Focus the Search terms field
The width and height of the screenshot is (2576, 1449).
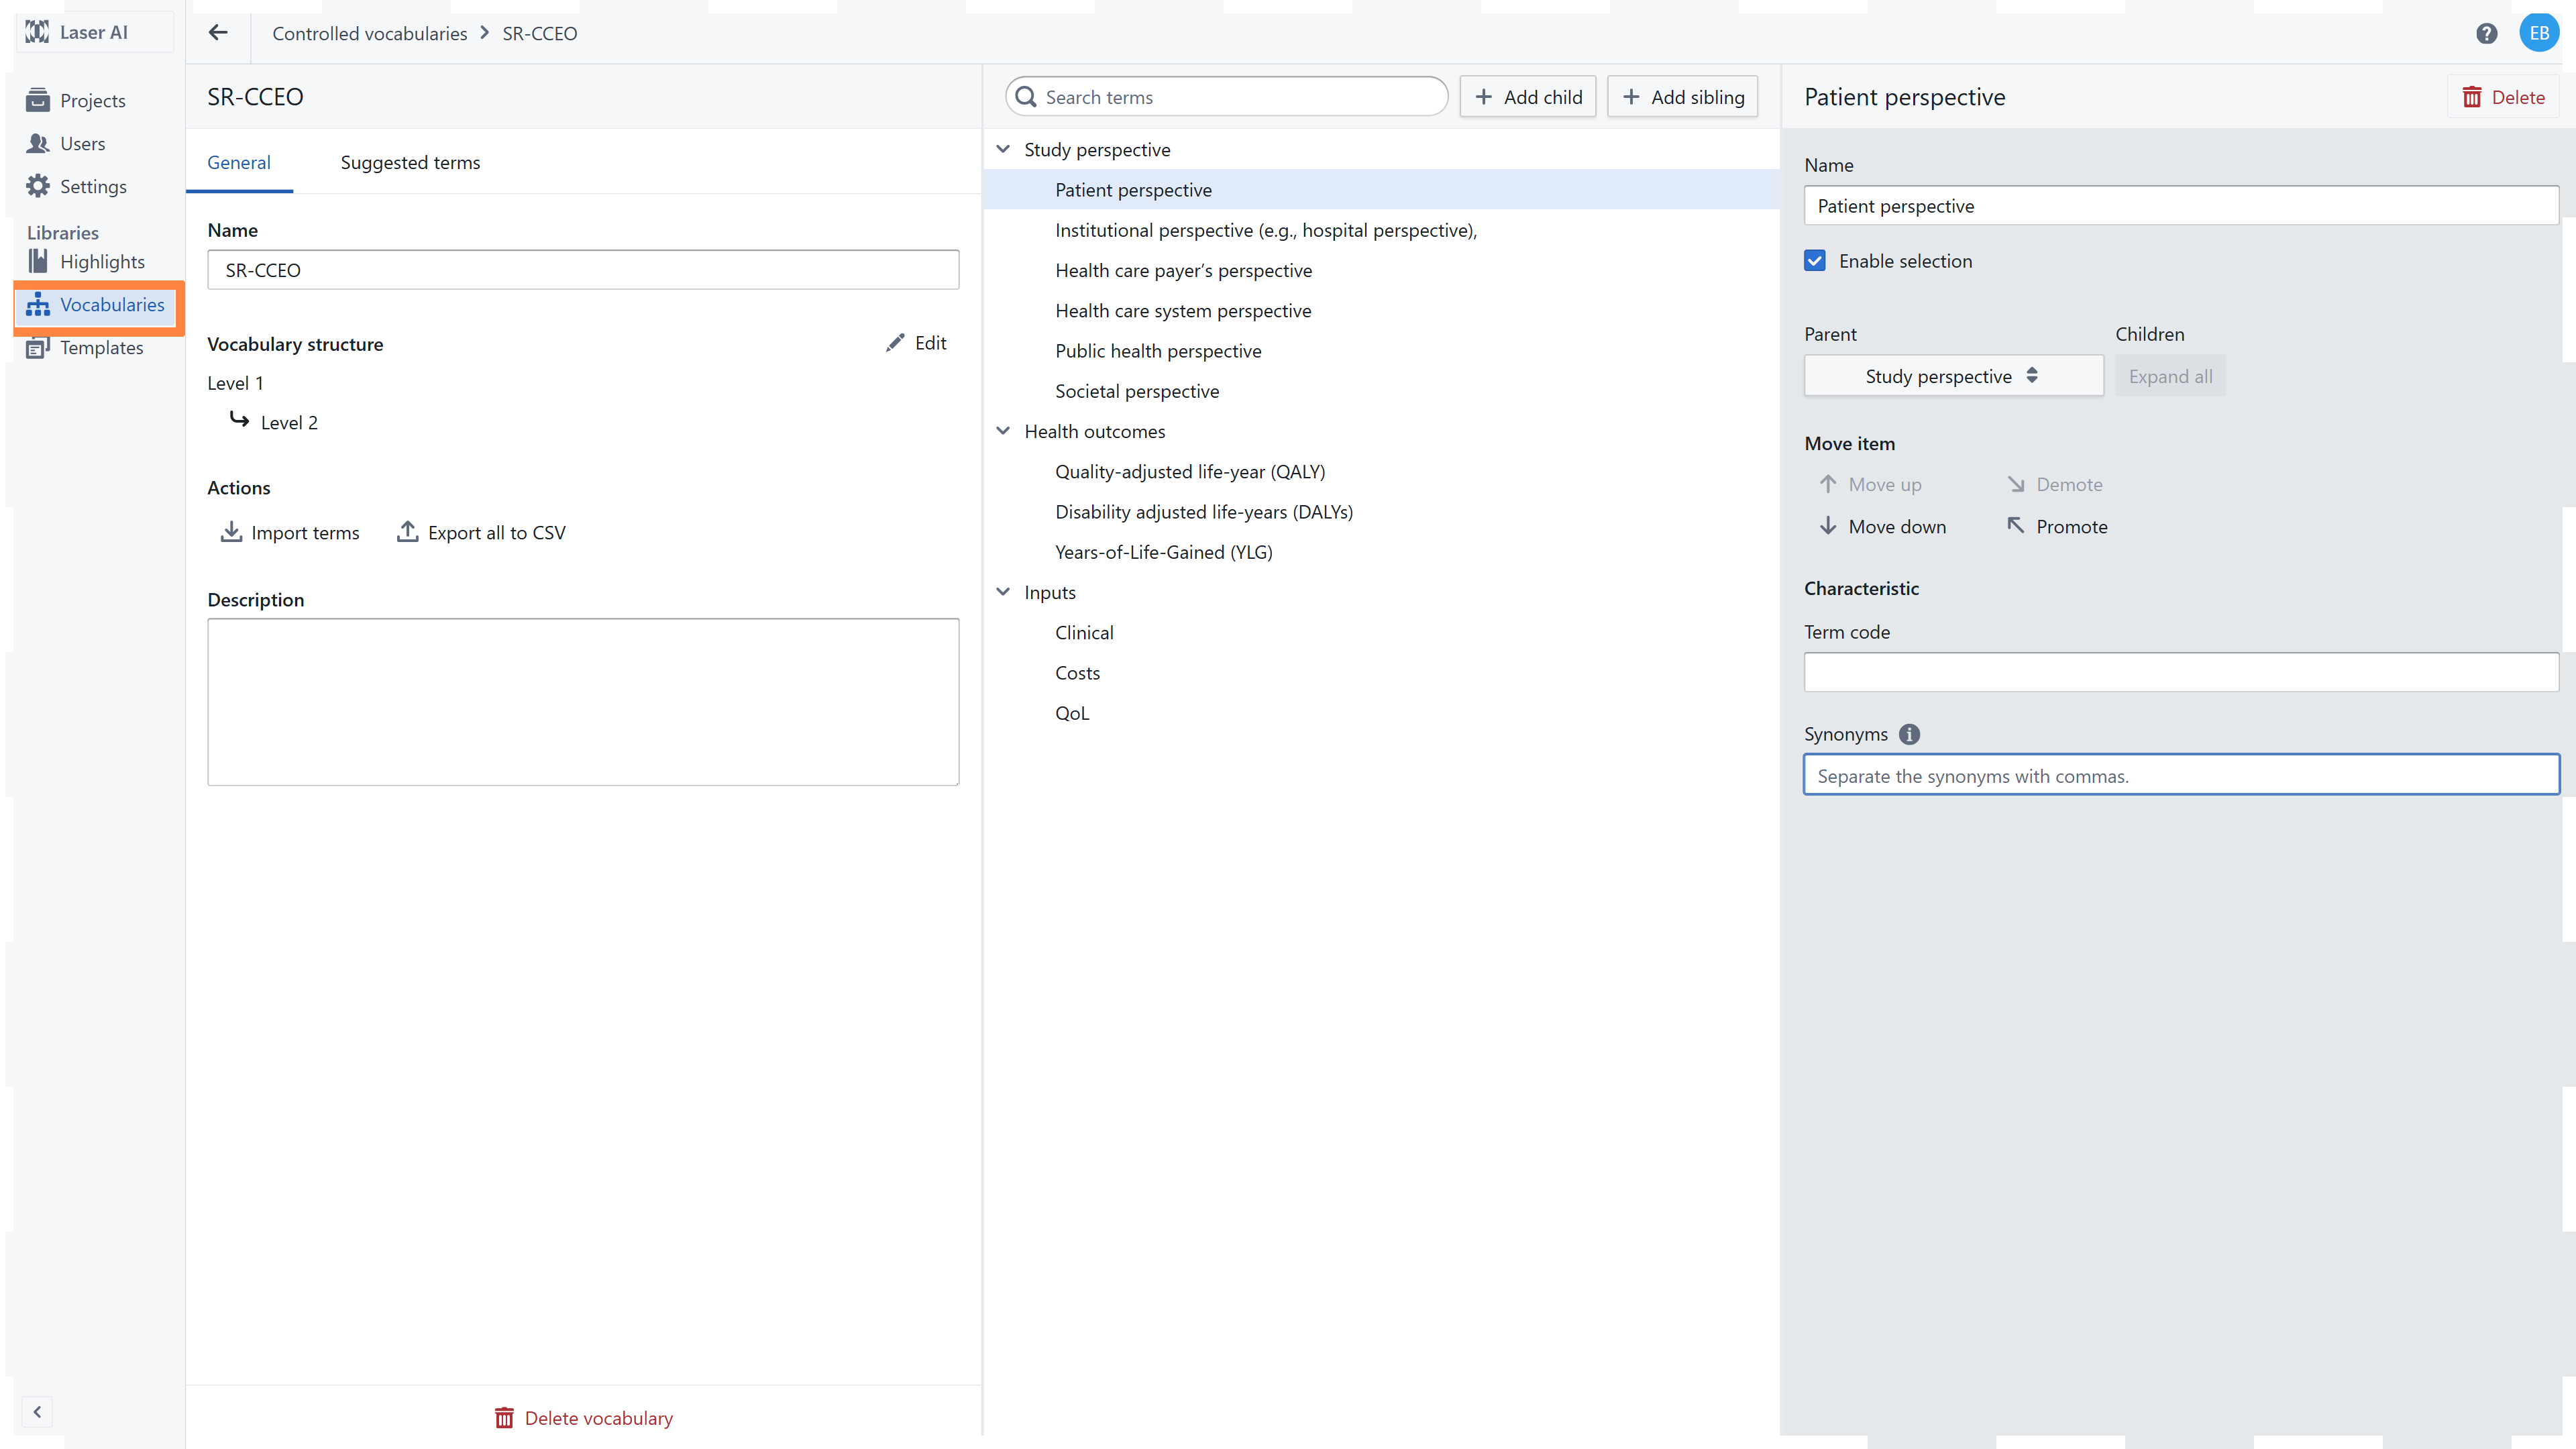coord(1240,97)
